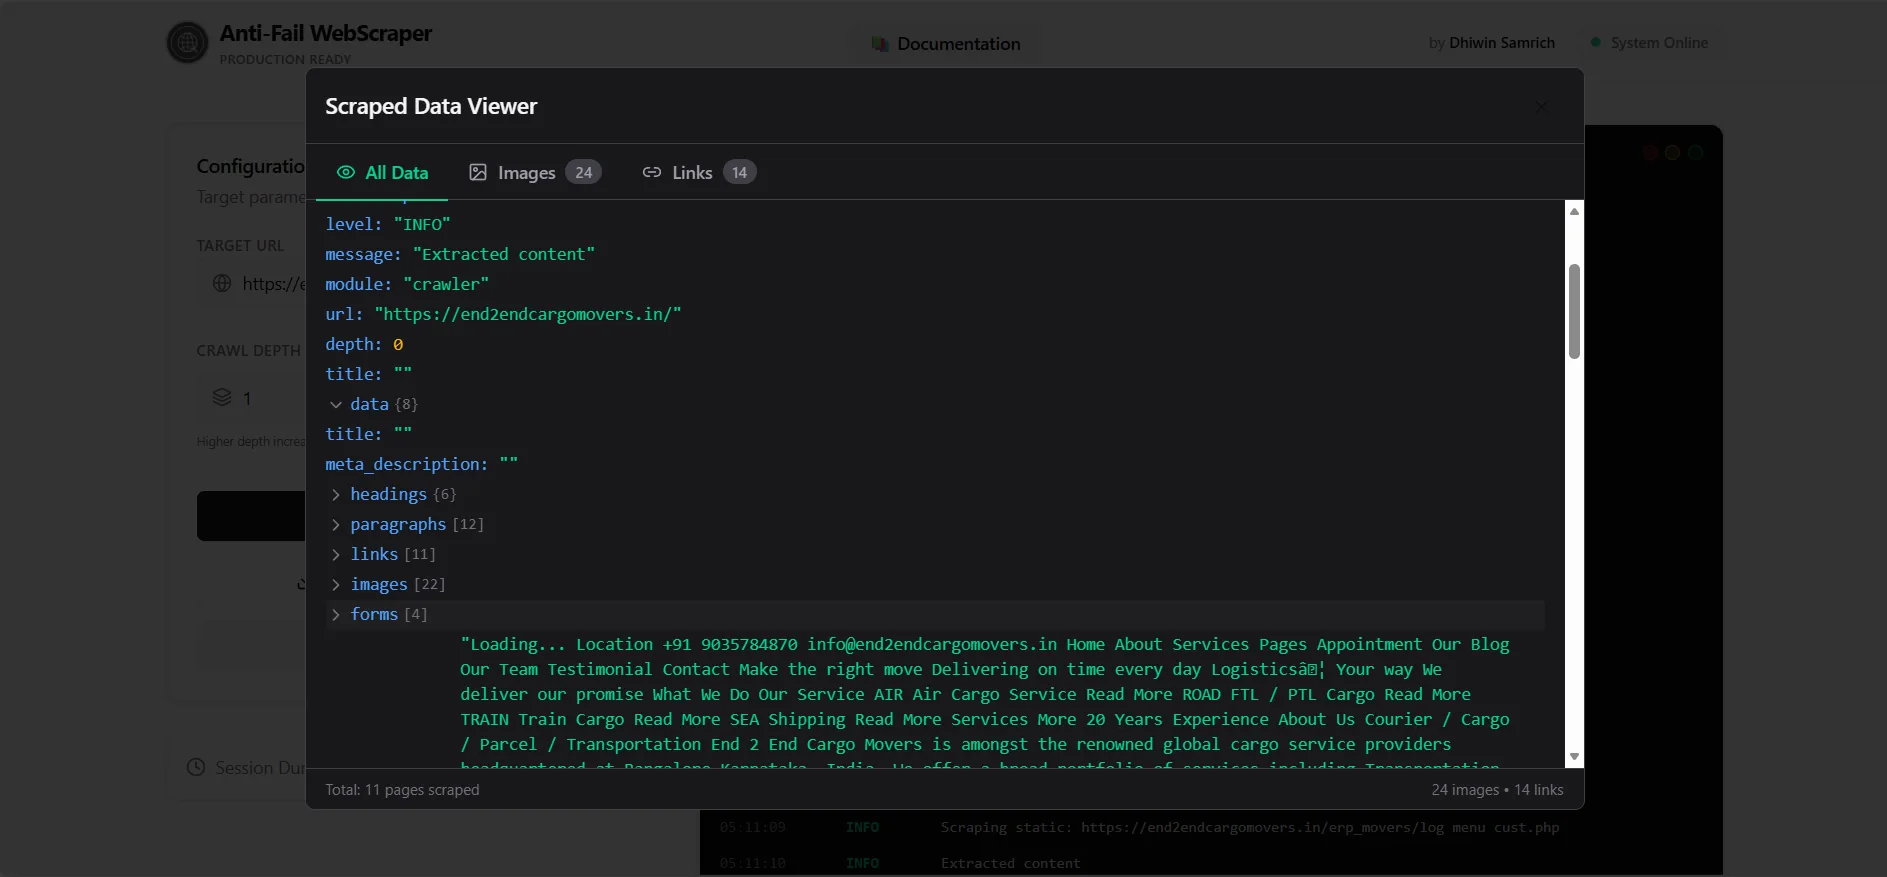
Task: Click the globe icon in Target URL field
Action: pos(222,284)
